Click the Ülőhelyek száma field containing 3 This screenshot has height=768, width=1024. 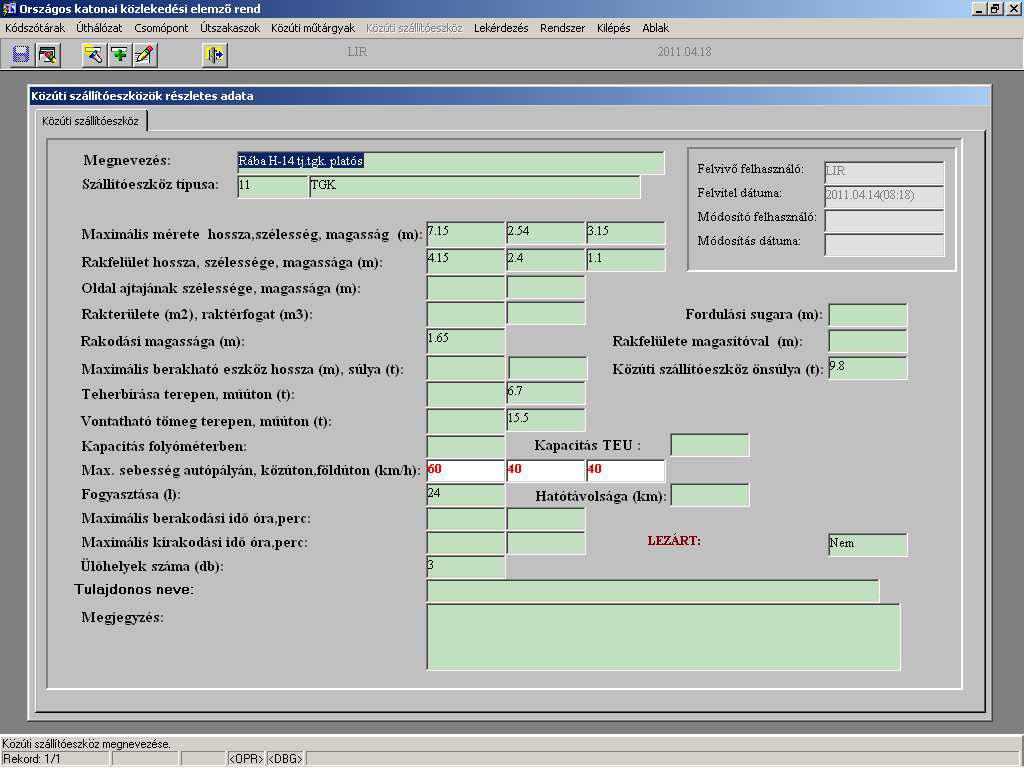click(466, 567)
